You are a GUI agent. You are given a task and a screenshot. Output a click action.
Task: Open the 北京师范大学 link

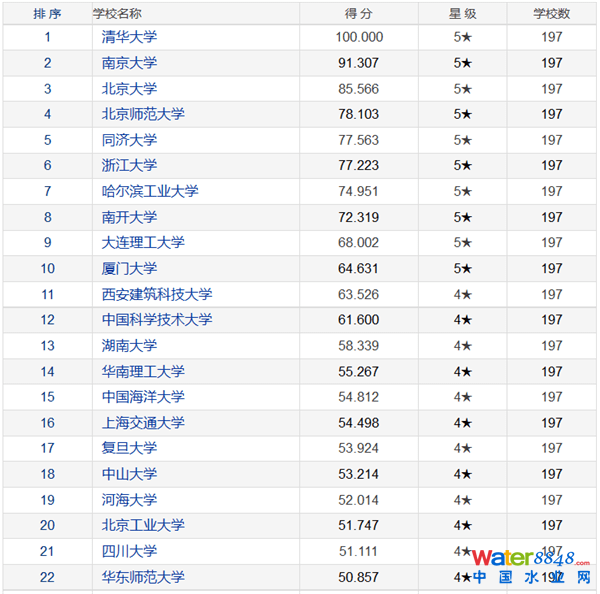[143, 114]
